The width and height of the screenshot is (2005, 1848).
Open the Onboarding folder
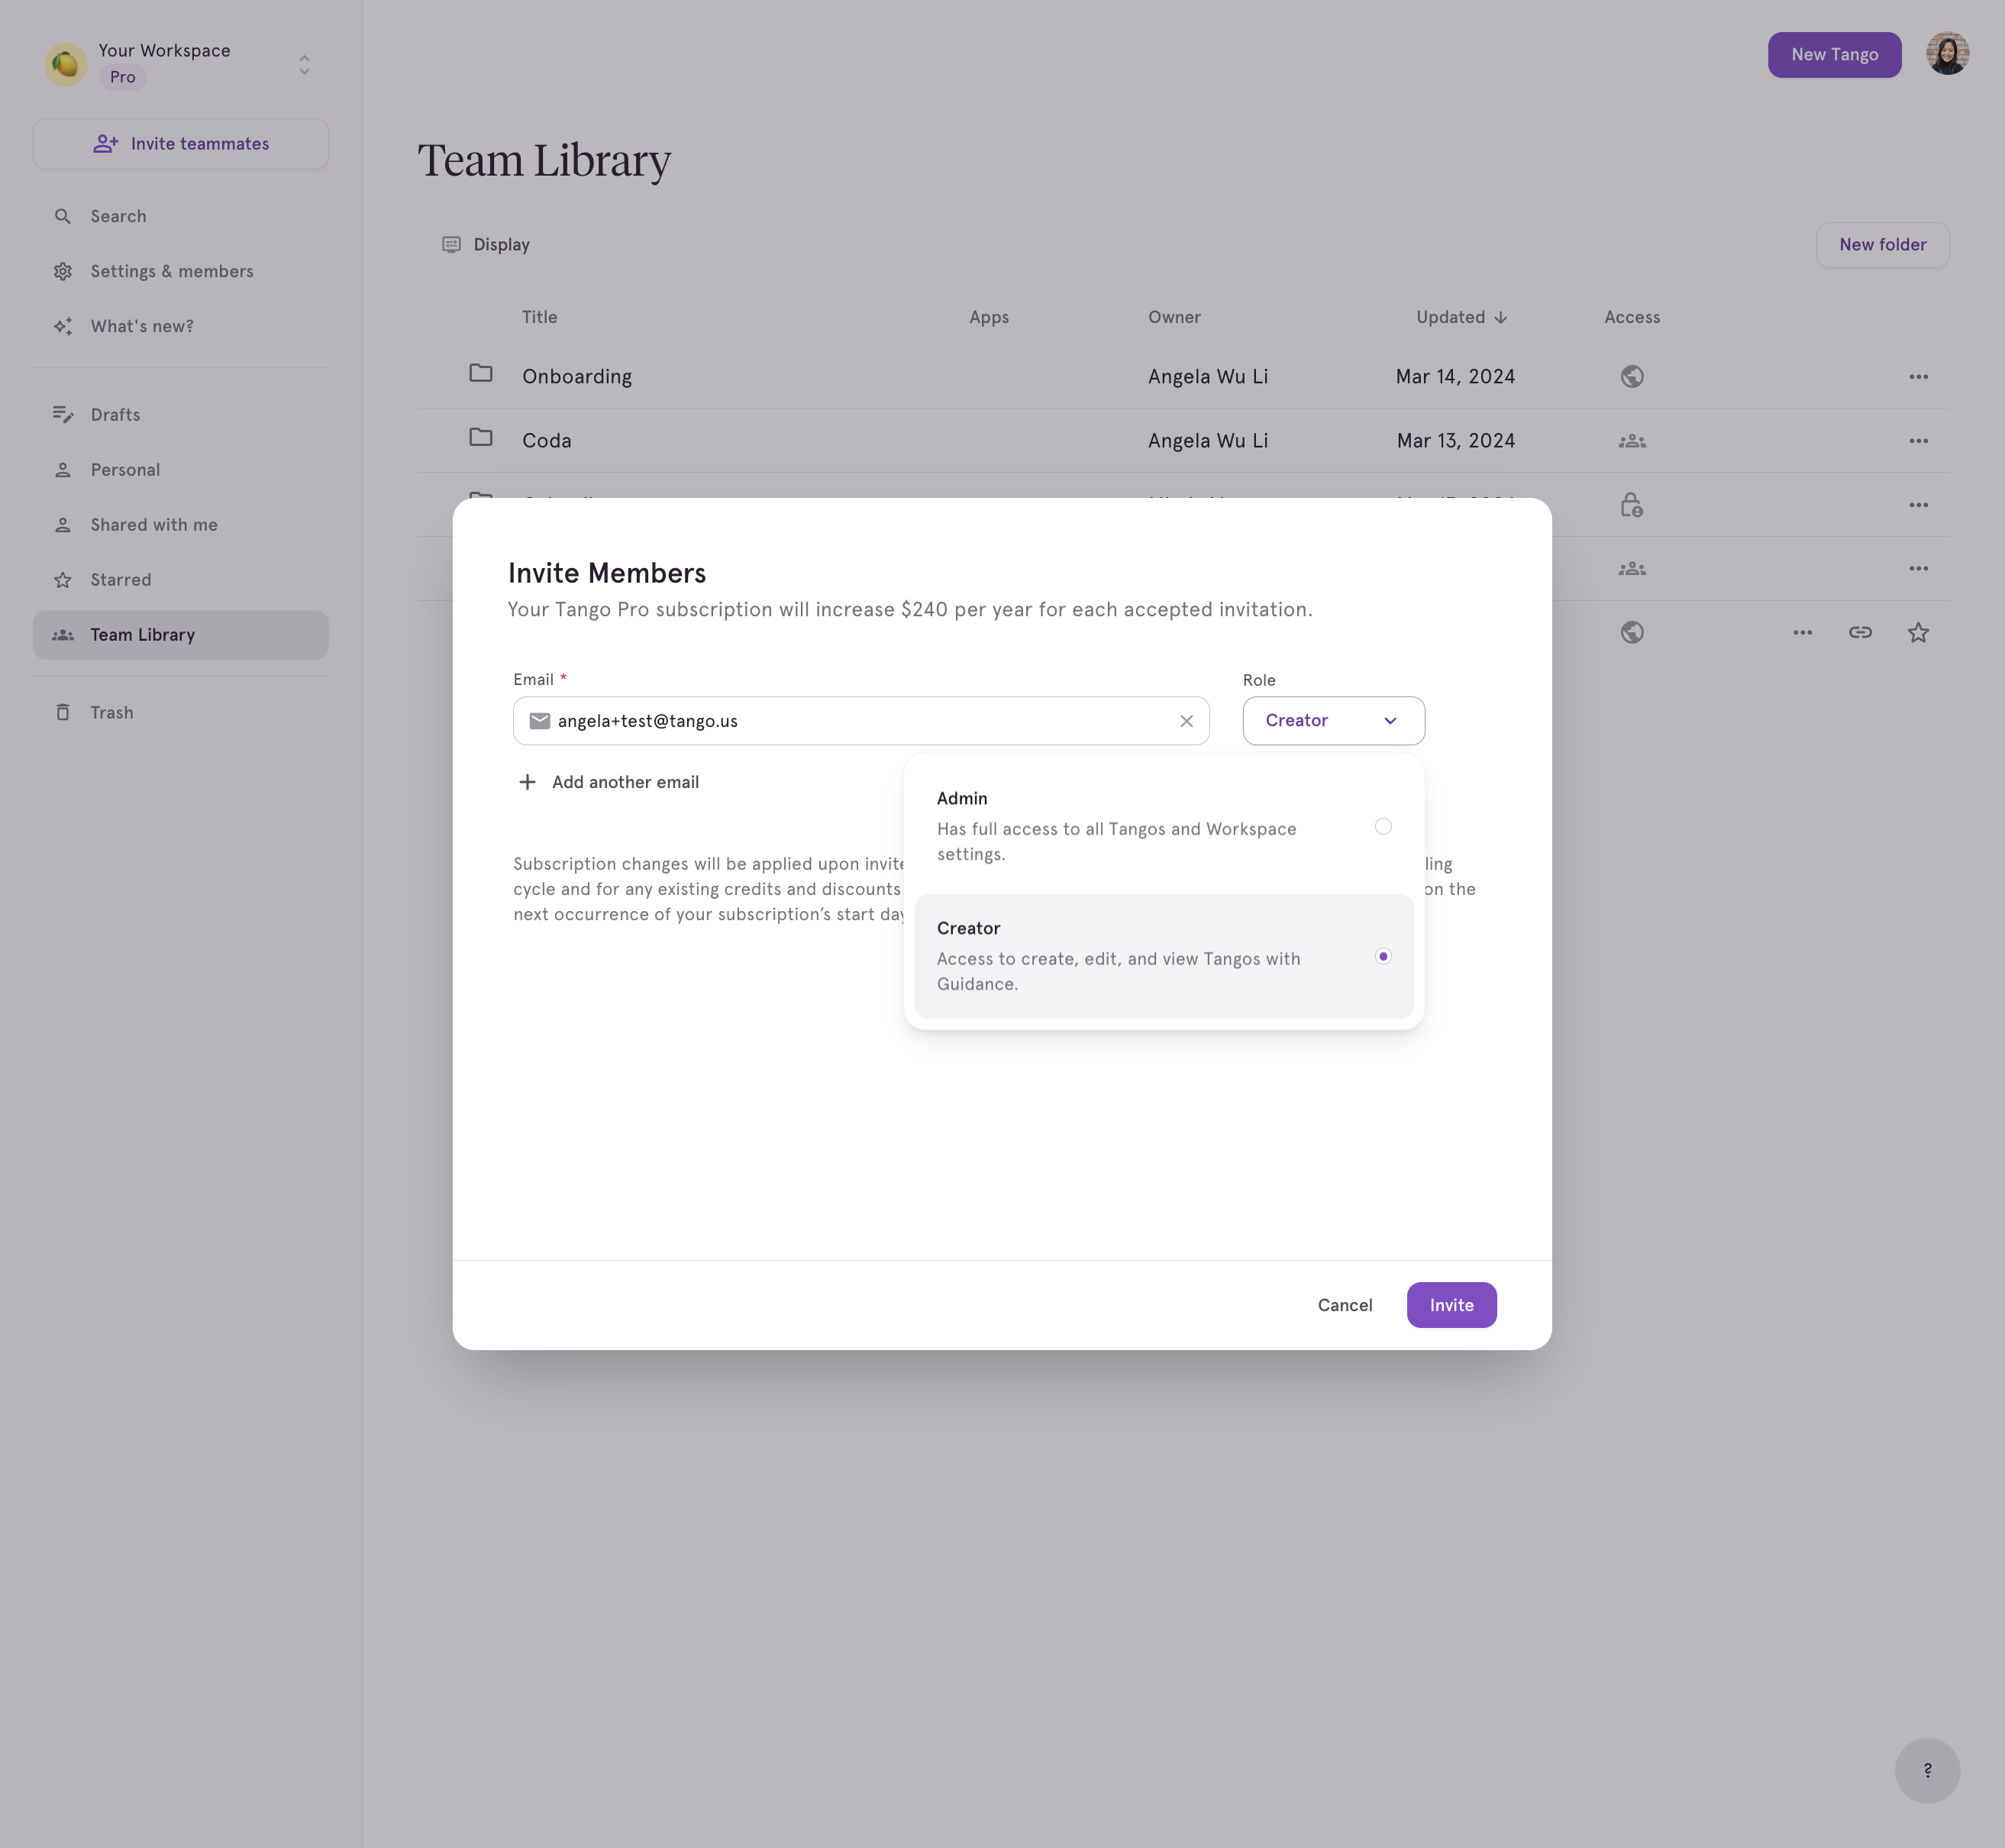[x=577, y=376]
